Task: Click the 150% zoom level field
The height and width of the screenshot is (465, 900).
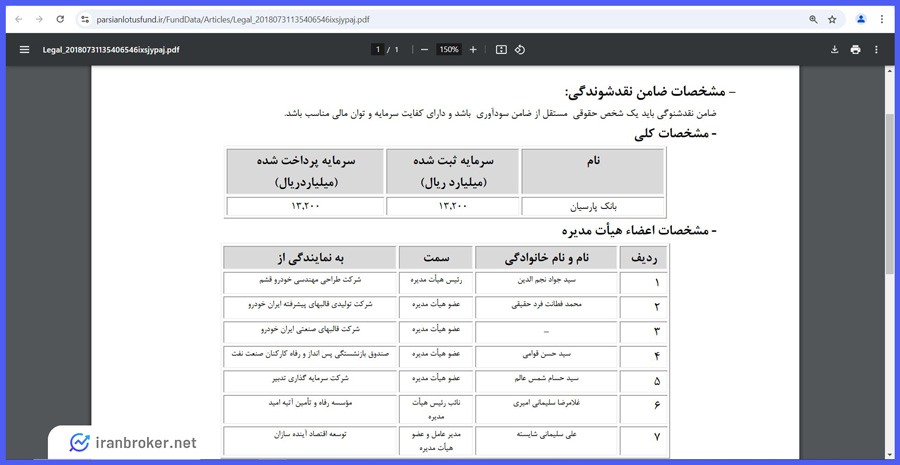Action: [x=449, y=49]
